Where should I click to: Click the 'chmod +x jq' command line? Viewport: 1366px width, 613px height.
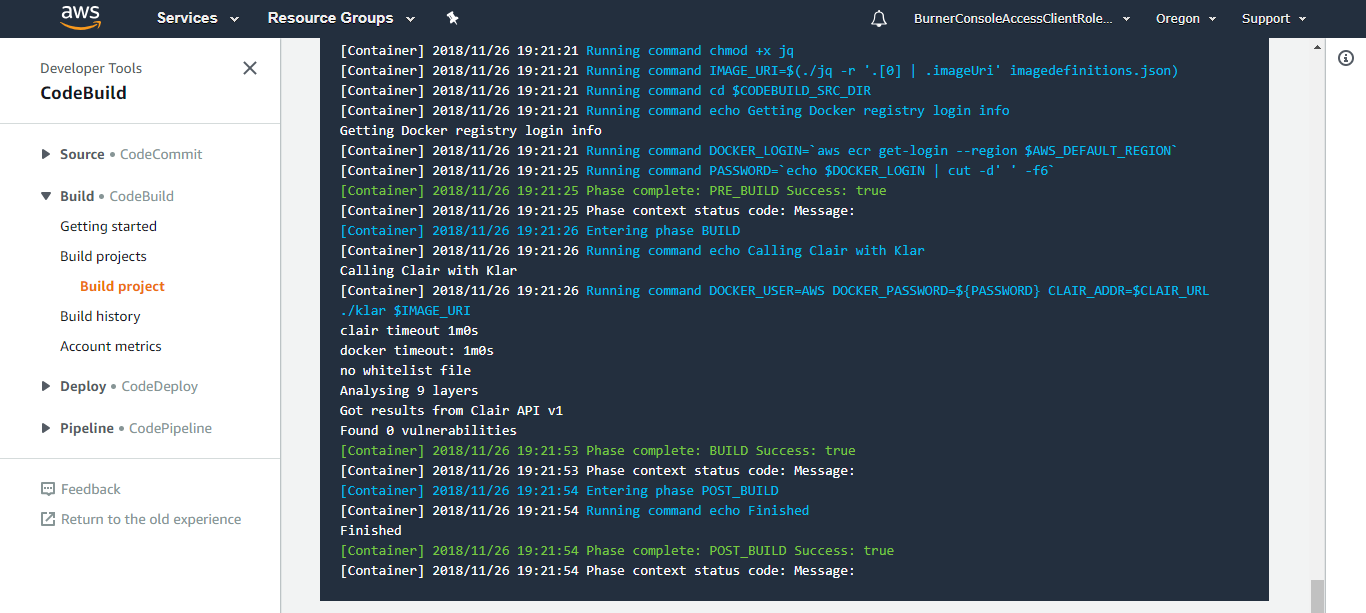point(567,50)
